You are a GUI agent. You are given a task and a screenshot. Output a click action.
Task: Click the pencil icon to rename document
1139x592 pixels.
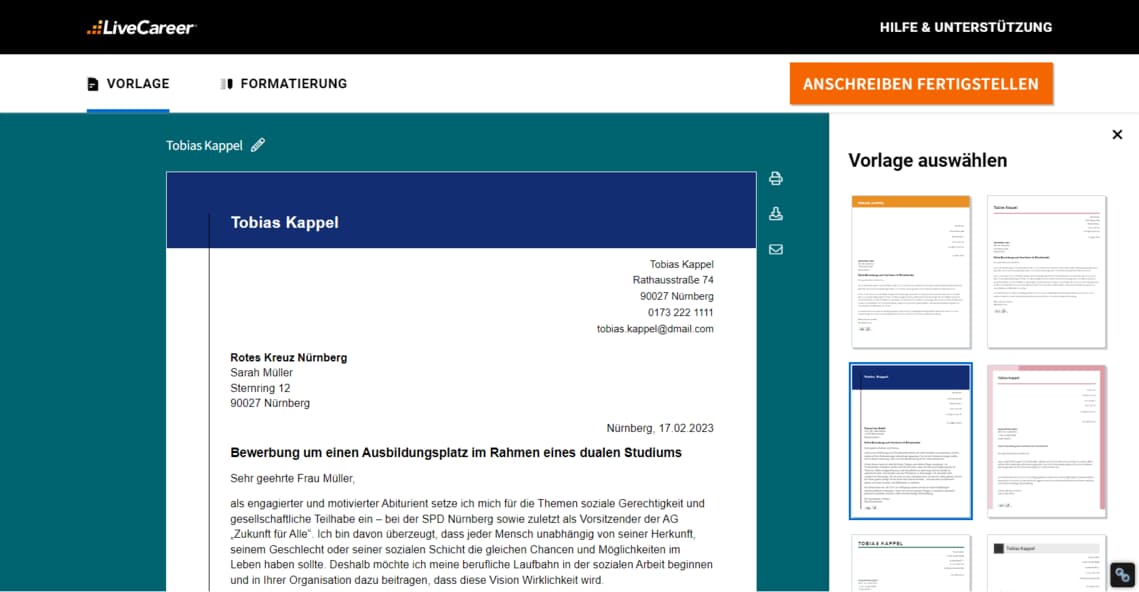pos(258,145)
